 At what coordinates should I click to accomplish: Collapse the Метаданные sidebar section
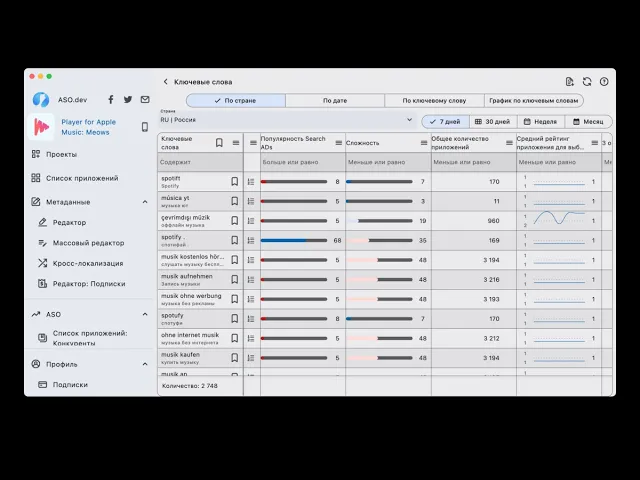145,202
